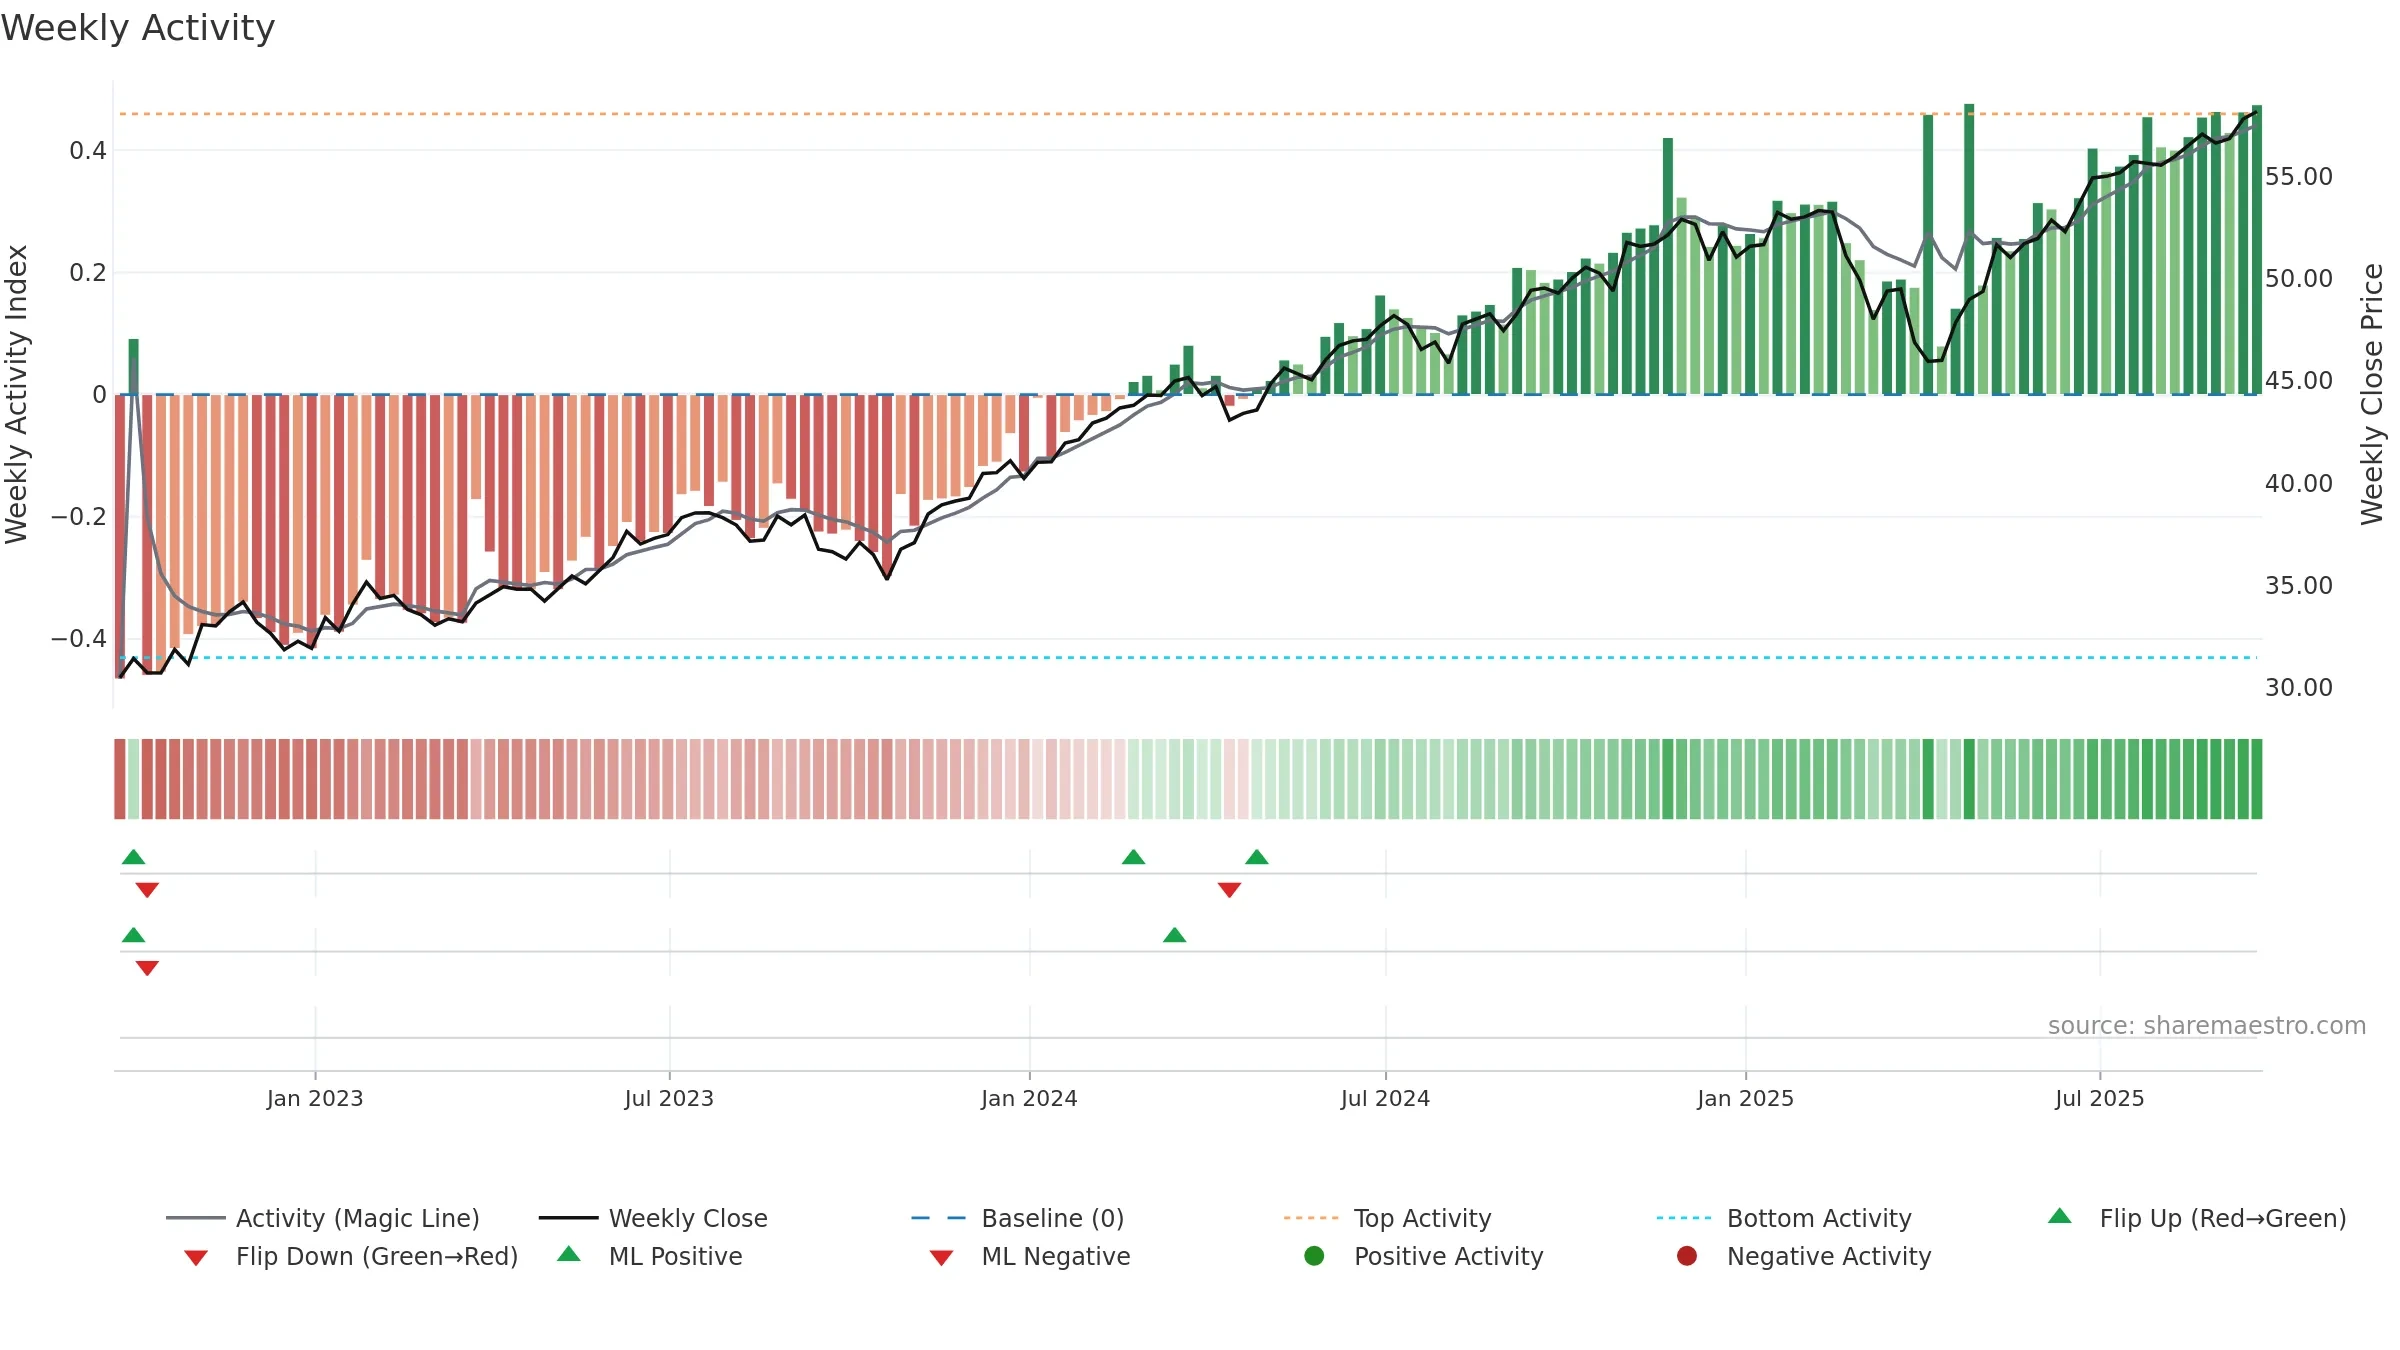The image size is (2400, 1350).
Task: Toggle the Bottom Activity legend item
Action: pyautogui.click(x=1784, y=1218)
